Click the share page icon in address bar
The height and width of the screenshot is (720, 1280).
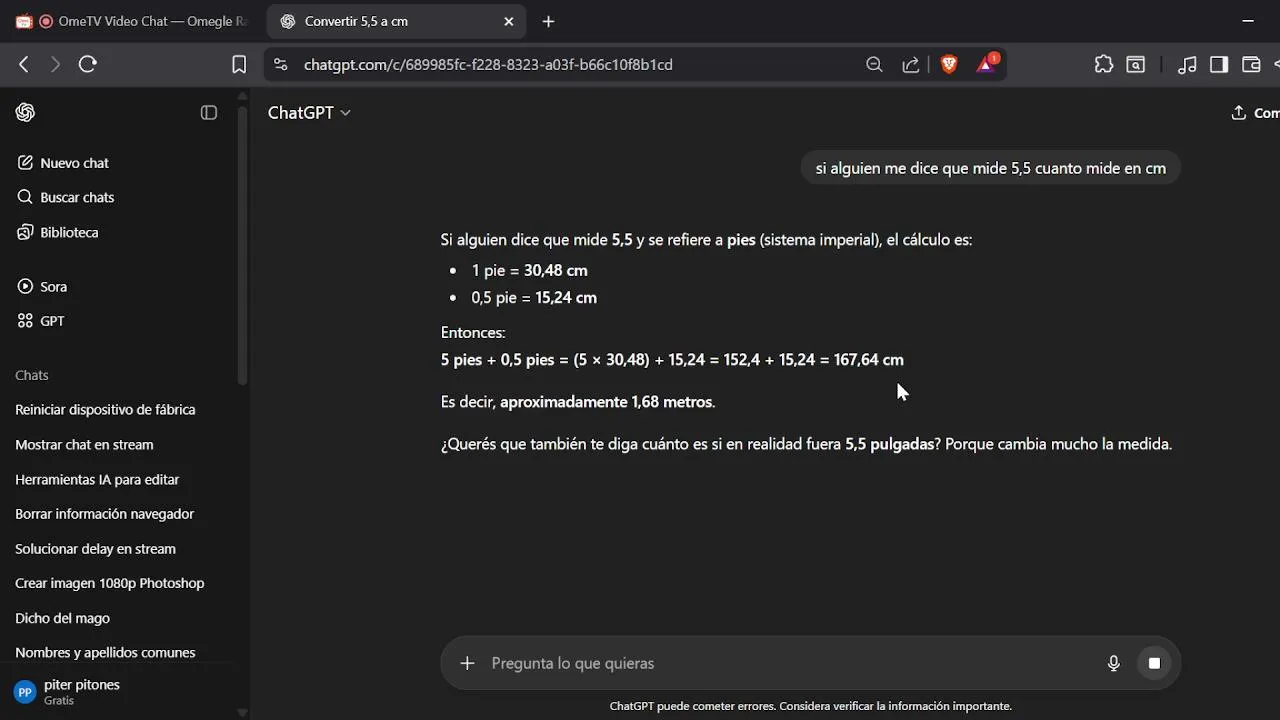pyautogui.click(x=911, y=64)
